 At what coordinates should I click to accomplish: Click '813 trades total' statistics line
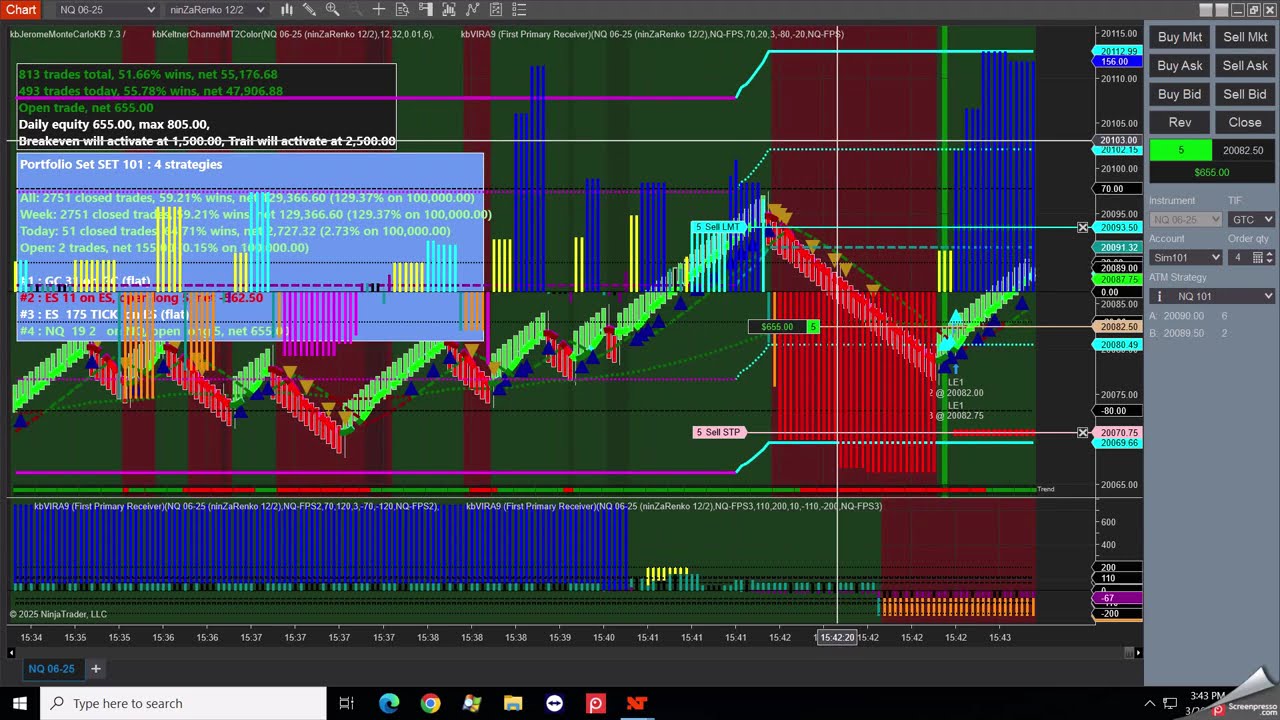click(148, 74)
